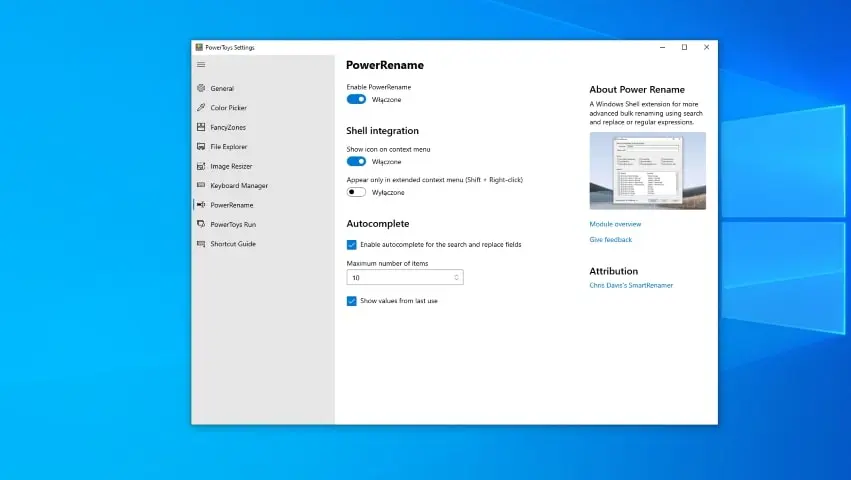Enable extended context menu only switch
This screenshot has width=851, height=480.
[356, 192]
